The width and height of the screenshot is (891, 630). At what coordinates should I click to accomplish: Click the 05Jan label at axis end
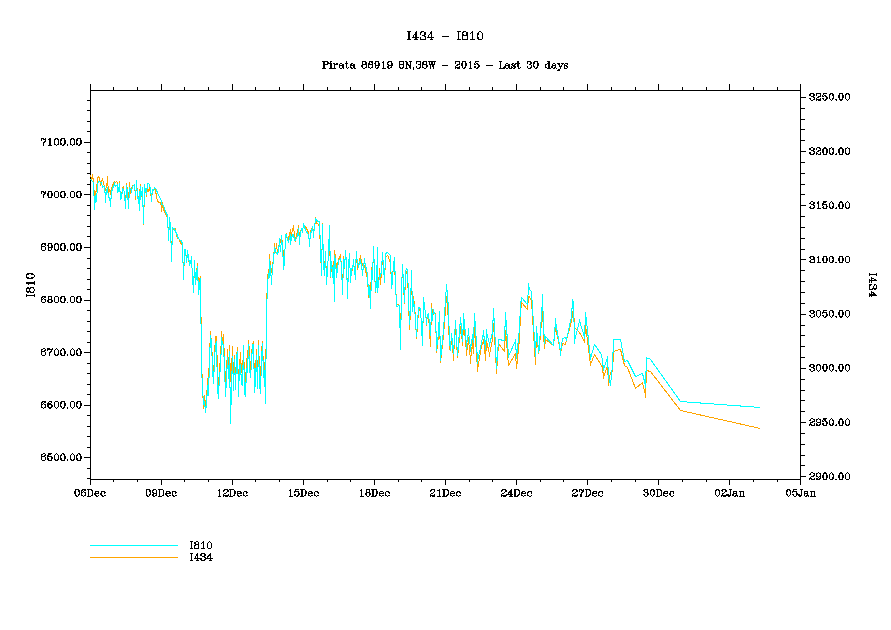pos(800,493)
